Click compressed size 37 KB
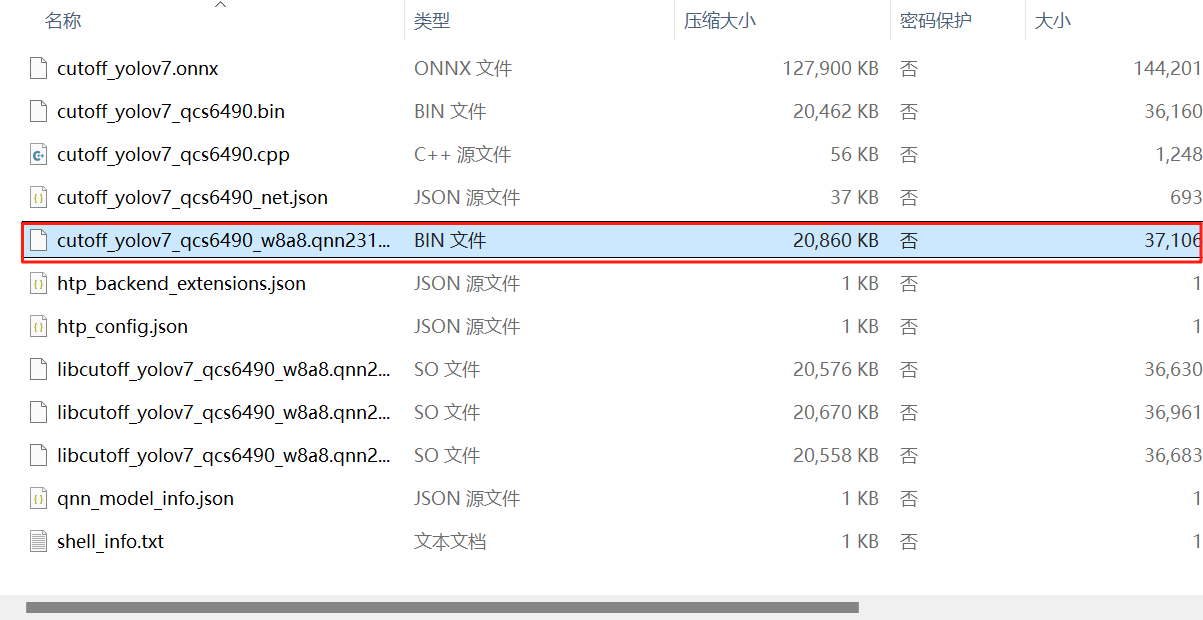1203x620 pixels. tap(855, 198)
